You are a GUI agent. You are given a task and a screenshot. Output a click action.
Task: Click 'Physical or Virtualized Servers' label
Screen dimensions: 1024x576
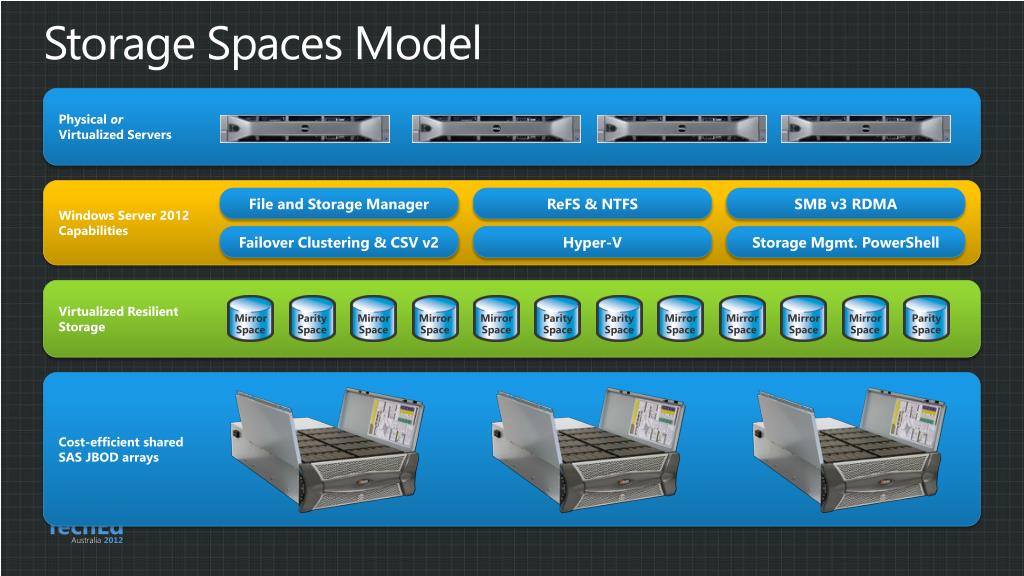pos(115,127)
